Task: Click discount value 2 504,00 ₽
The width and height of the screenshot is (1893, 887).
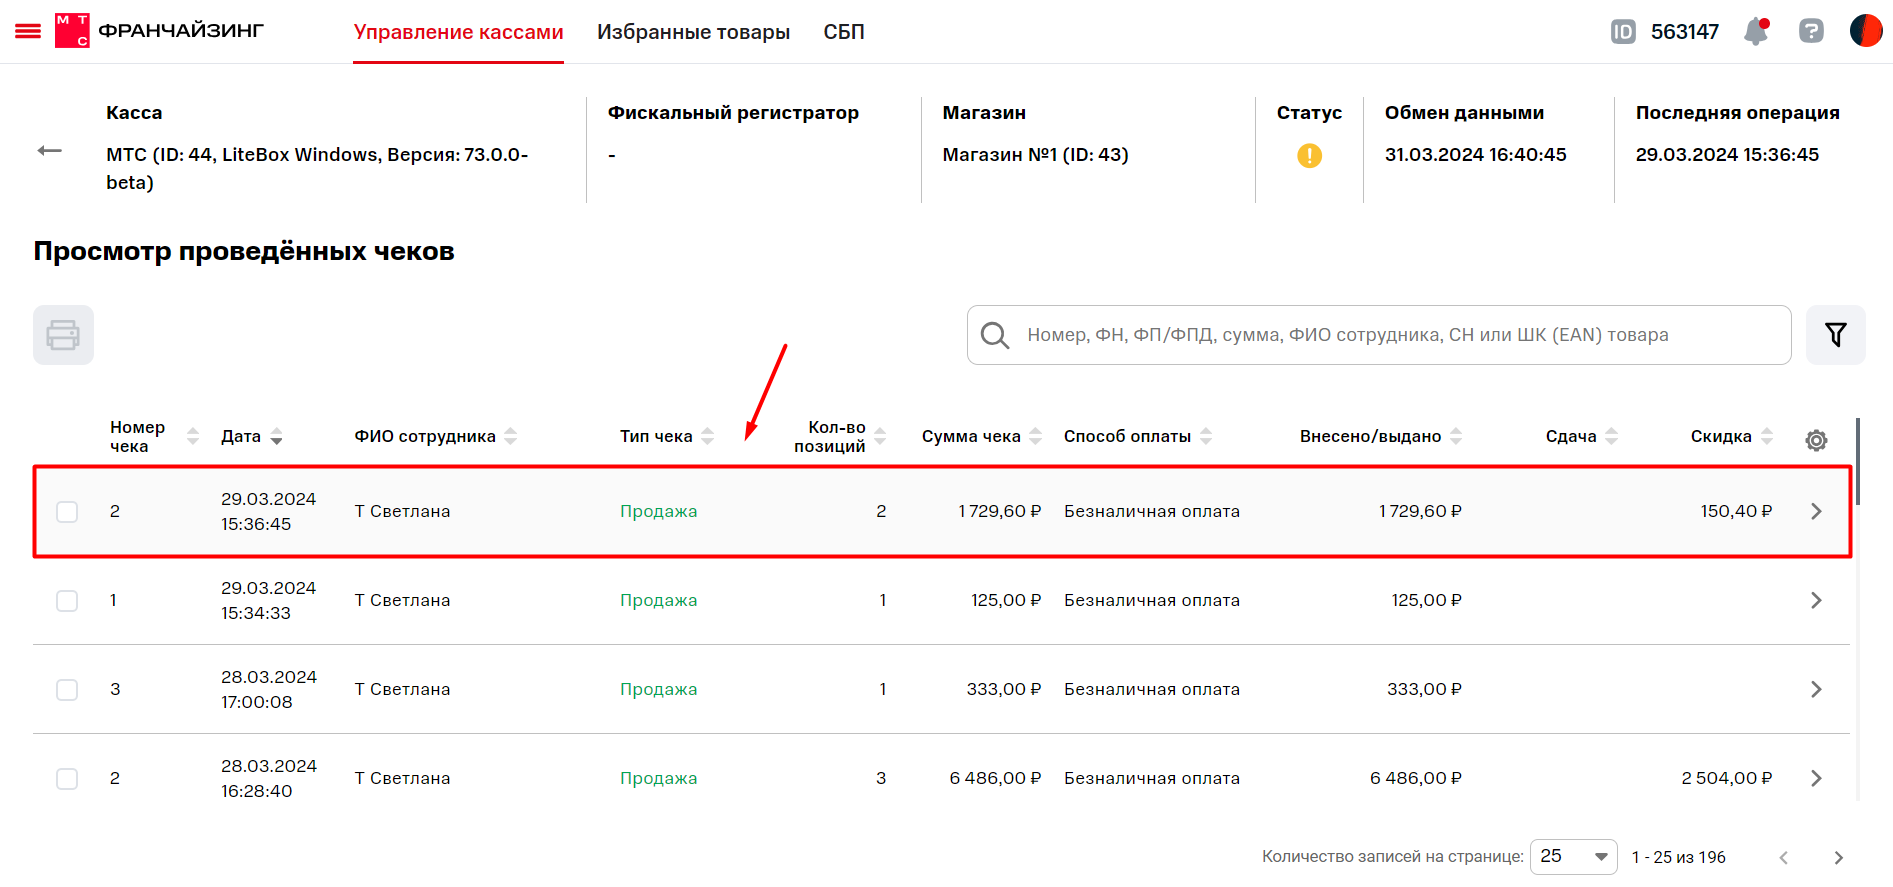Action: click(1727, 778)
